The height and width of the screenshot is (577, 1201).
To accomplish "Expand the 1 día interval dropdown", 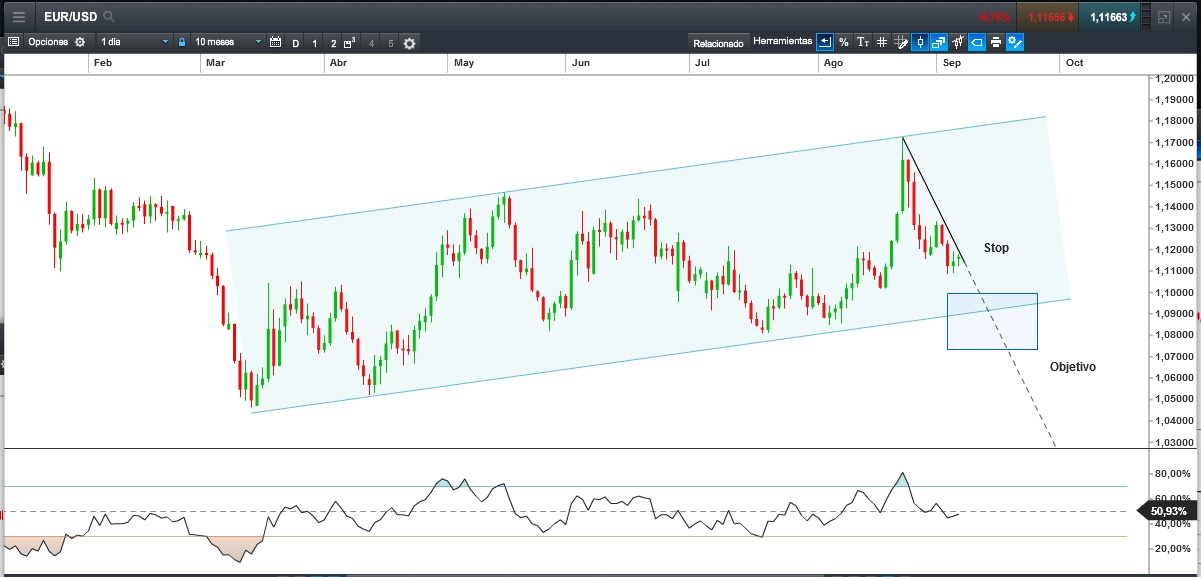I will (x=134, y=42).
